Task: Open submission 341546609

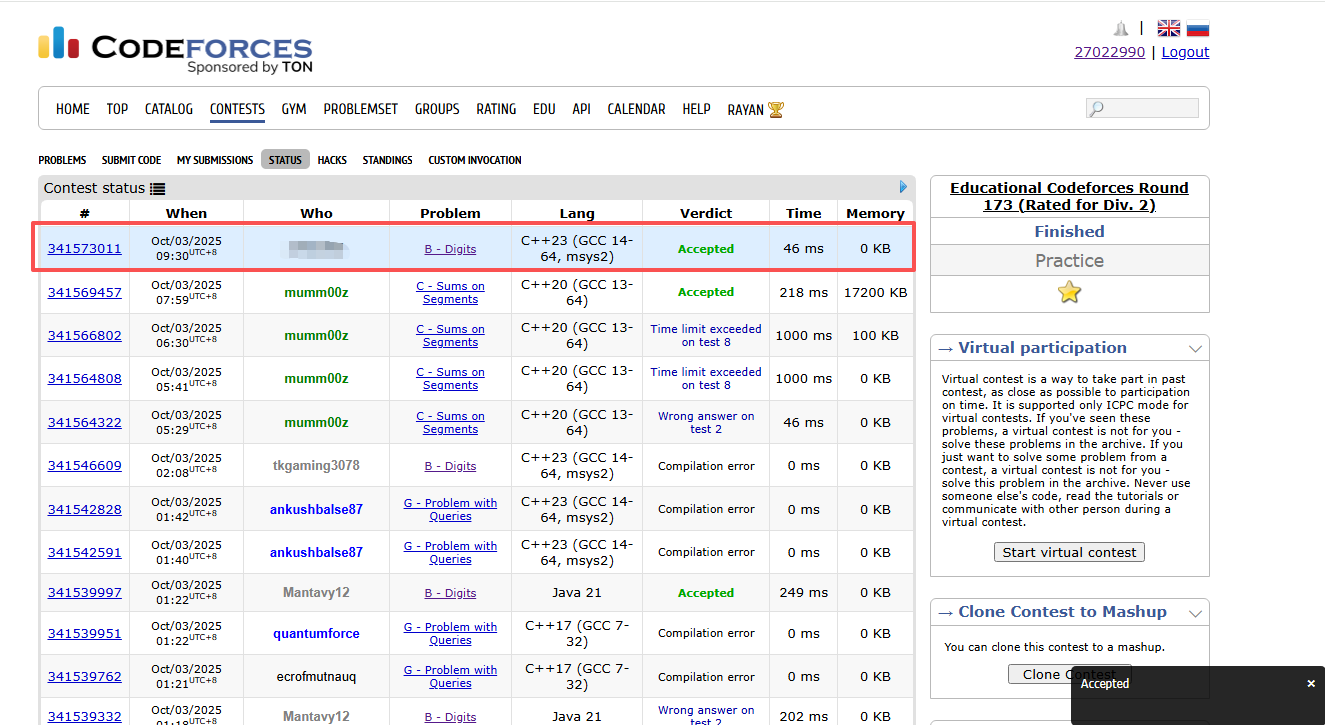Action: click(85, 465)
